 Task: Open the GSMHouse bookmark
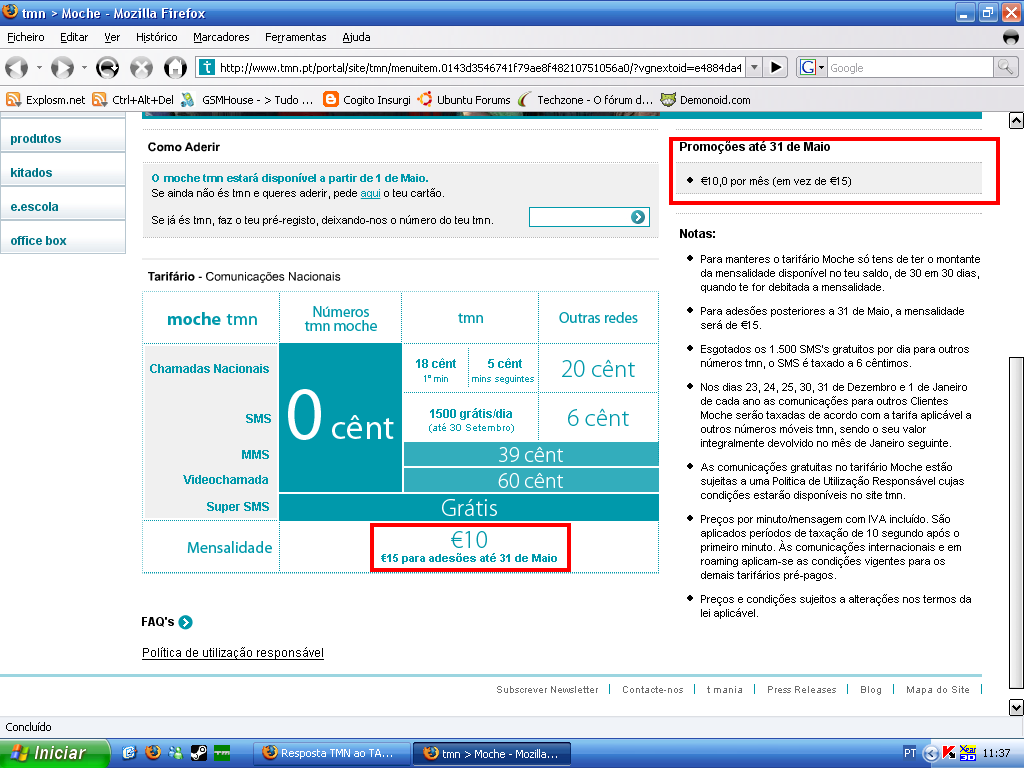pyautogui.click(x=247, y=100)
